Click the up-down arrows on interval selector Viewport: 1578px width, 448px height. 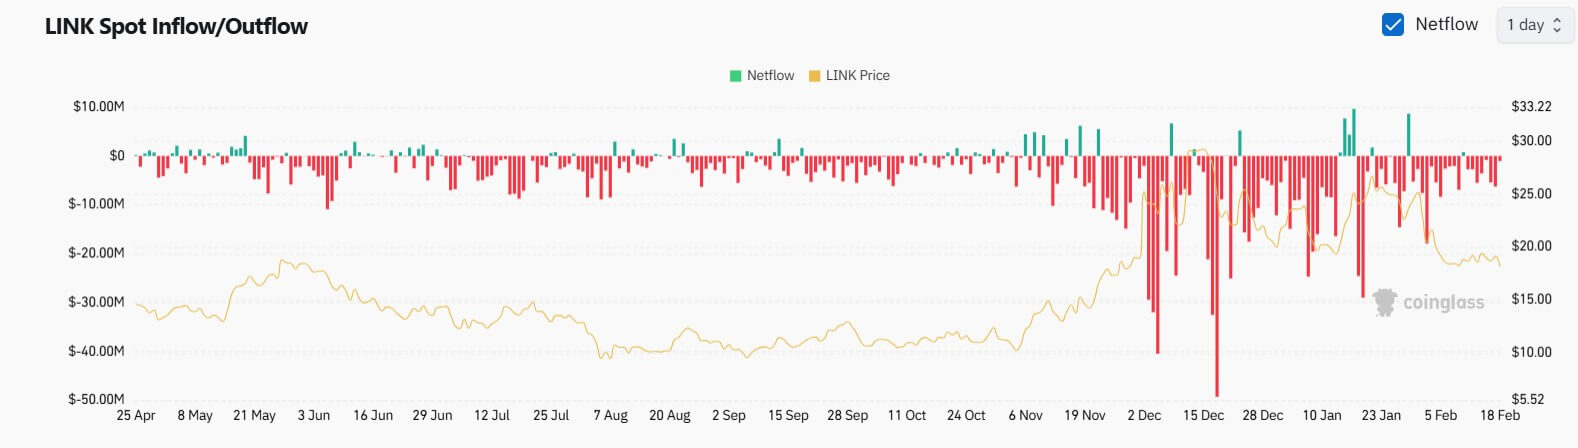(1557, 25)
